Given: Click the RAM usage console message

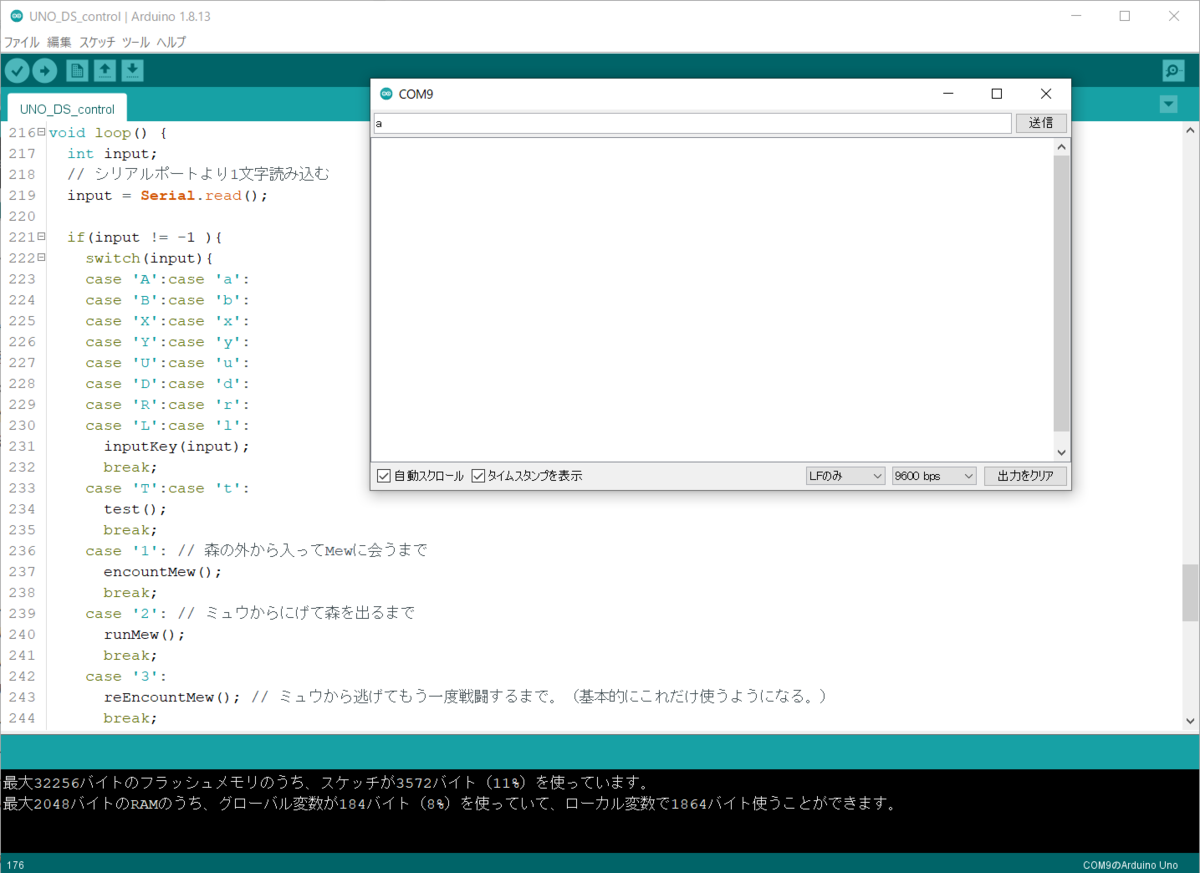Looking at the screenshot, I should 449,803.
